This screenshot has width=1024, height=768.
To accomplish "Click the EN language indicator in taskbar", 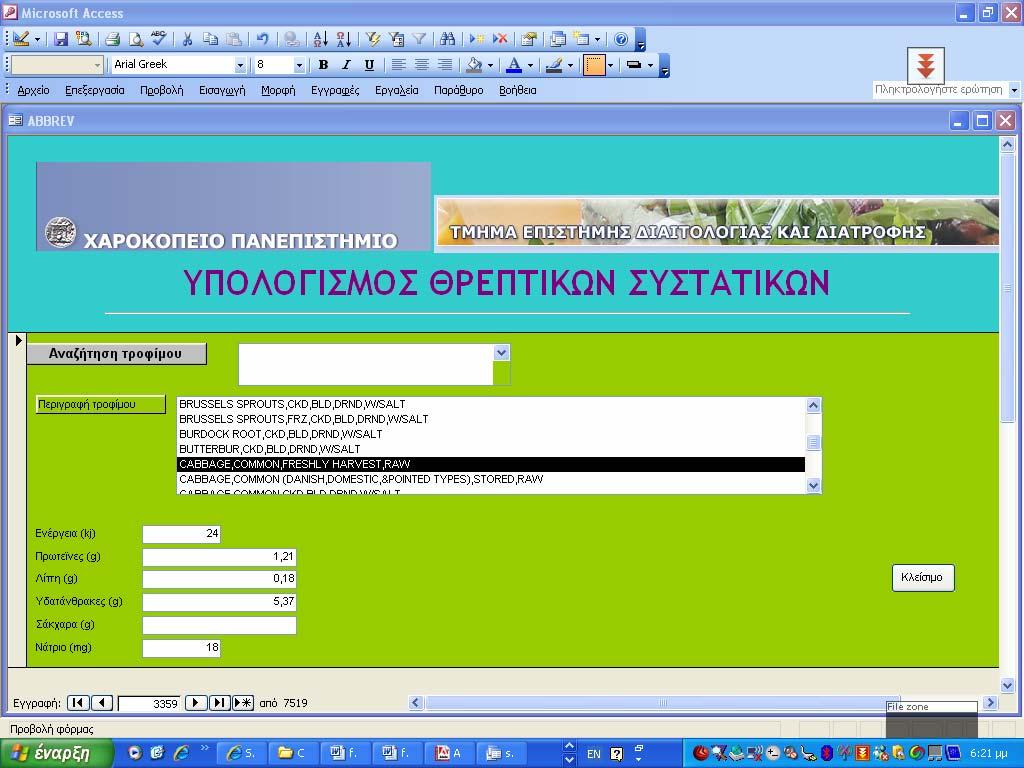I will pyautogui.click(x=593, y=754).
